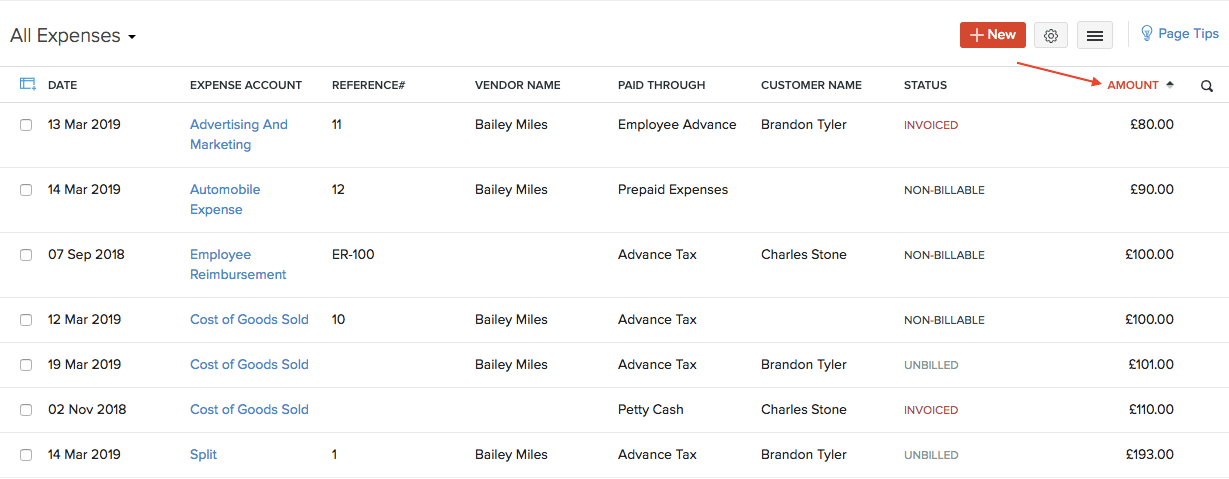
Task: Click the hamburger menu icon
Action: [1095, 35]
